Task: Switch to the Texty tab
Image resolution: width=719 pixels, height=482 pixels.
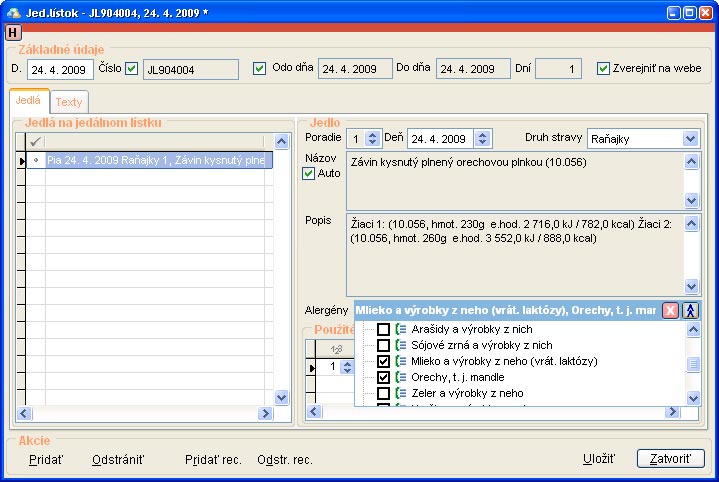Action: tap(69, 102)
